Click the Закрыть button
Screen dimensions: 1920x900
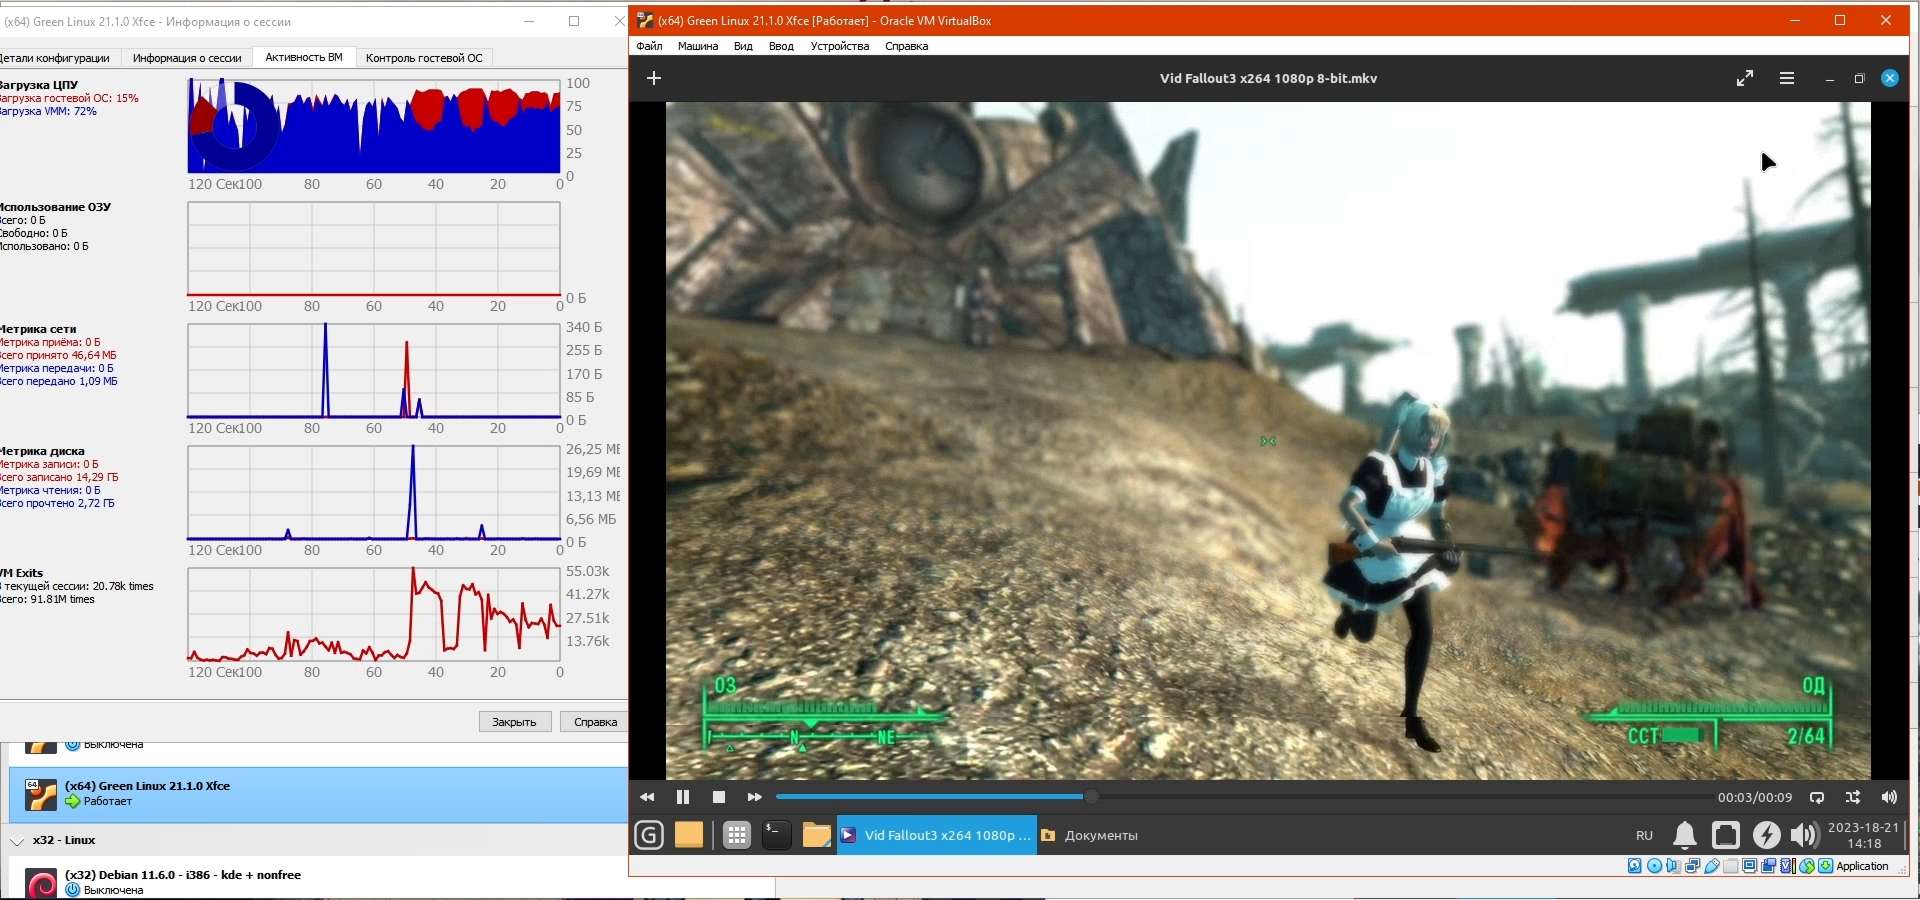[514, 722]
